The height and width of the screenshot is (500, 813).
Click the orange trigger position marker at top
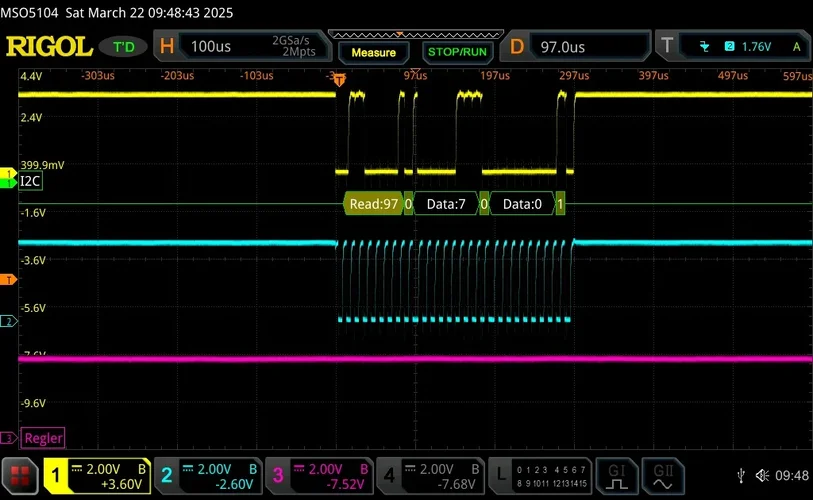click(x=339, y=79)
